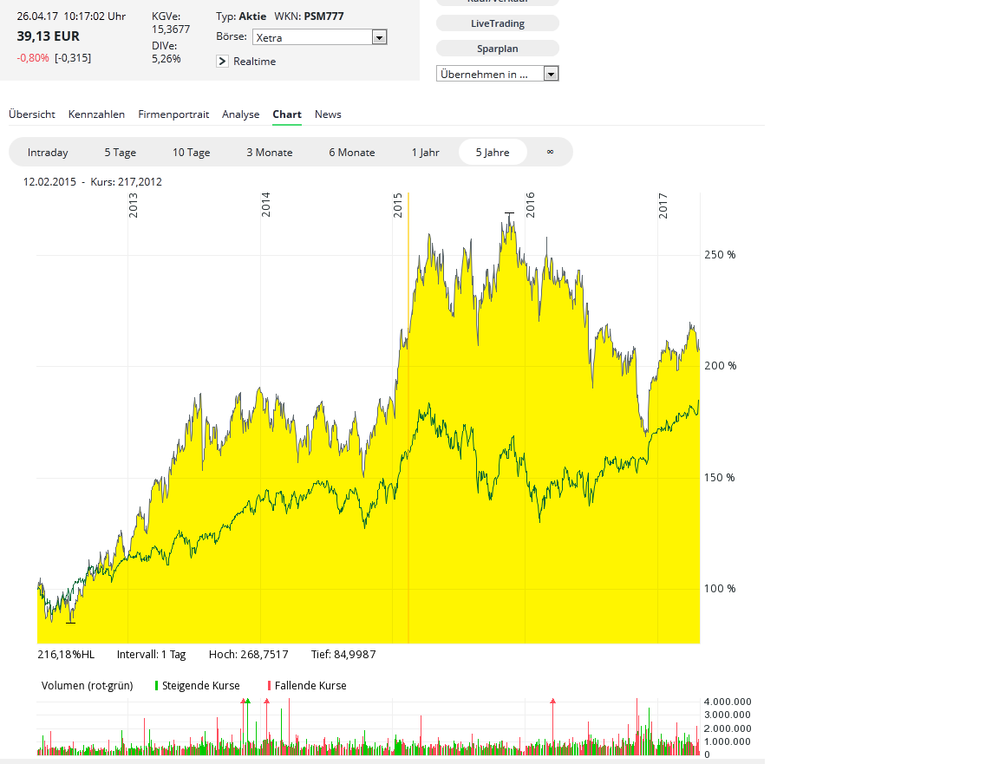
Task: Click the red Fallende Kurse legend marker
Action: point(269,686)
